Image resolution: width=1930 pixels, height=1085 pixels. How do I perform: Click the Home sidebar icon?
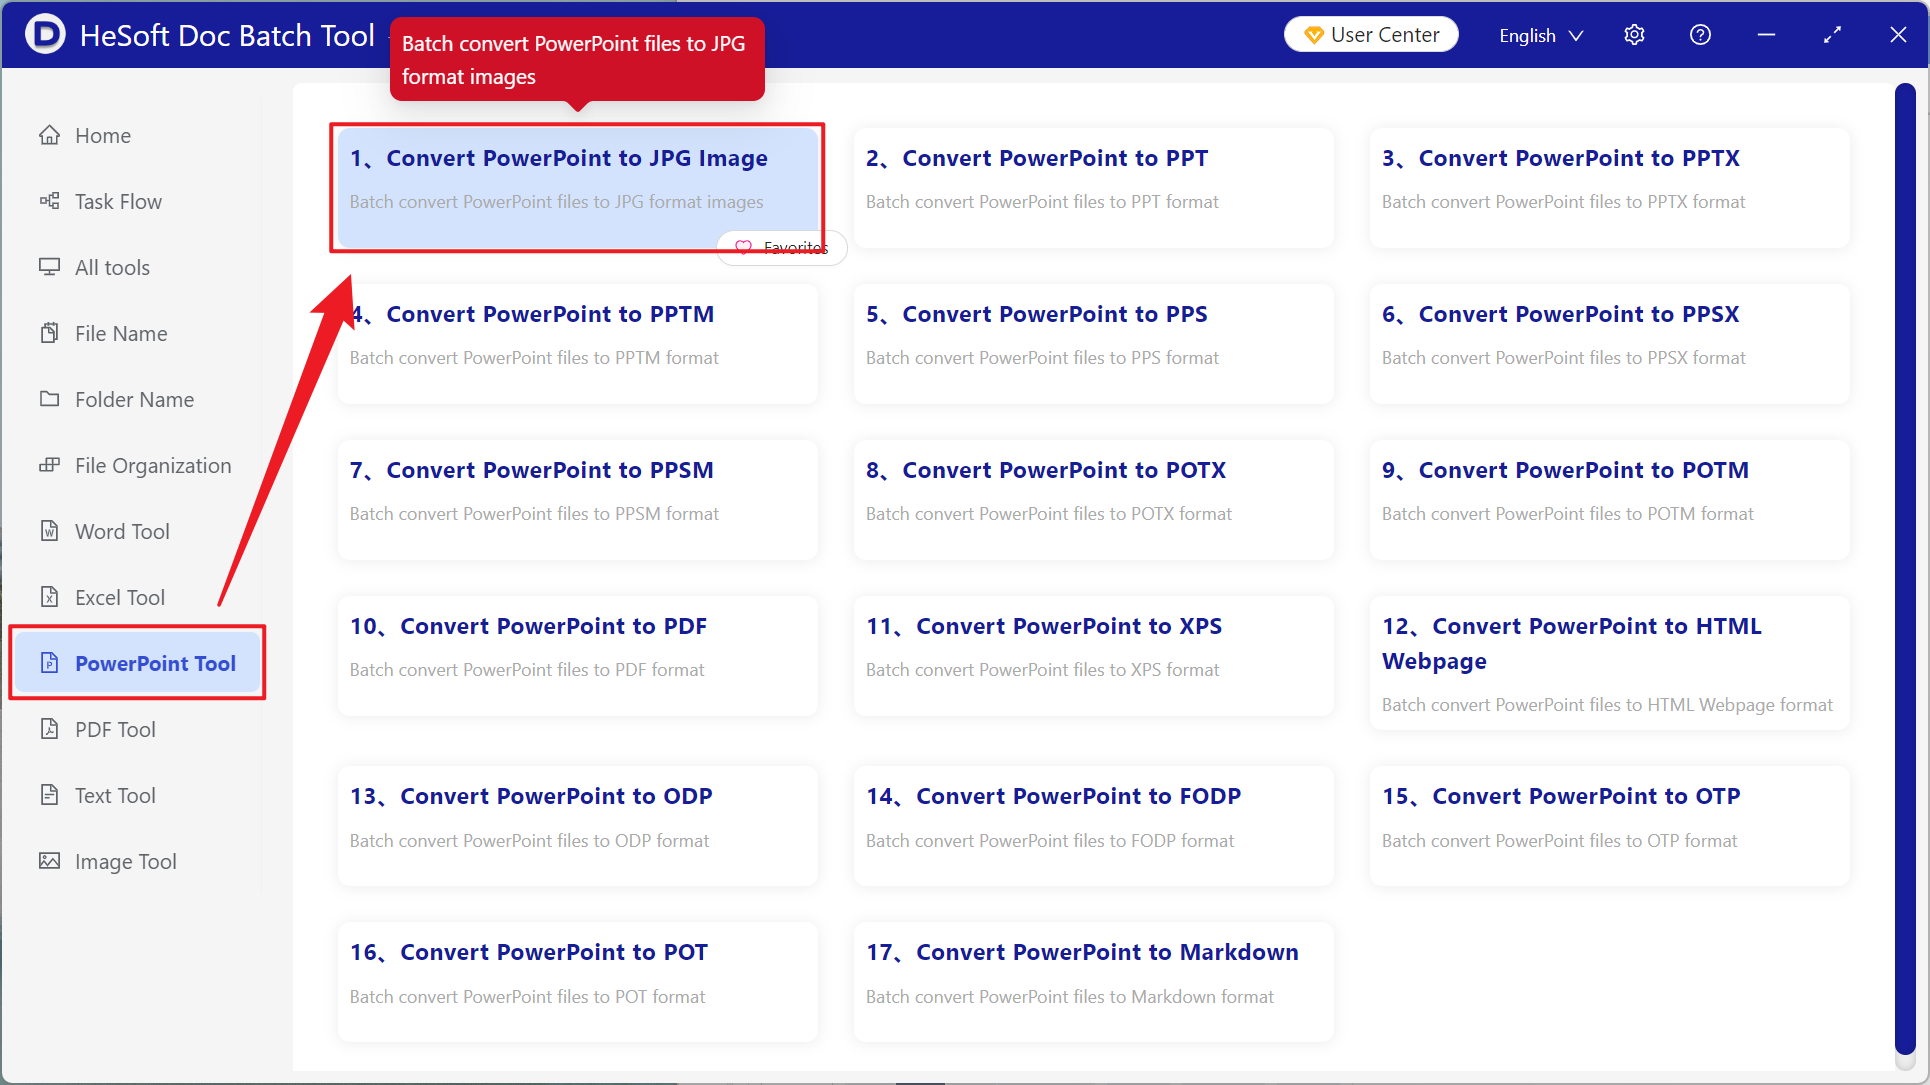point(49,135)
